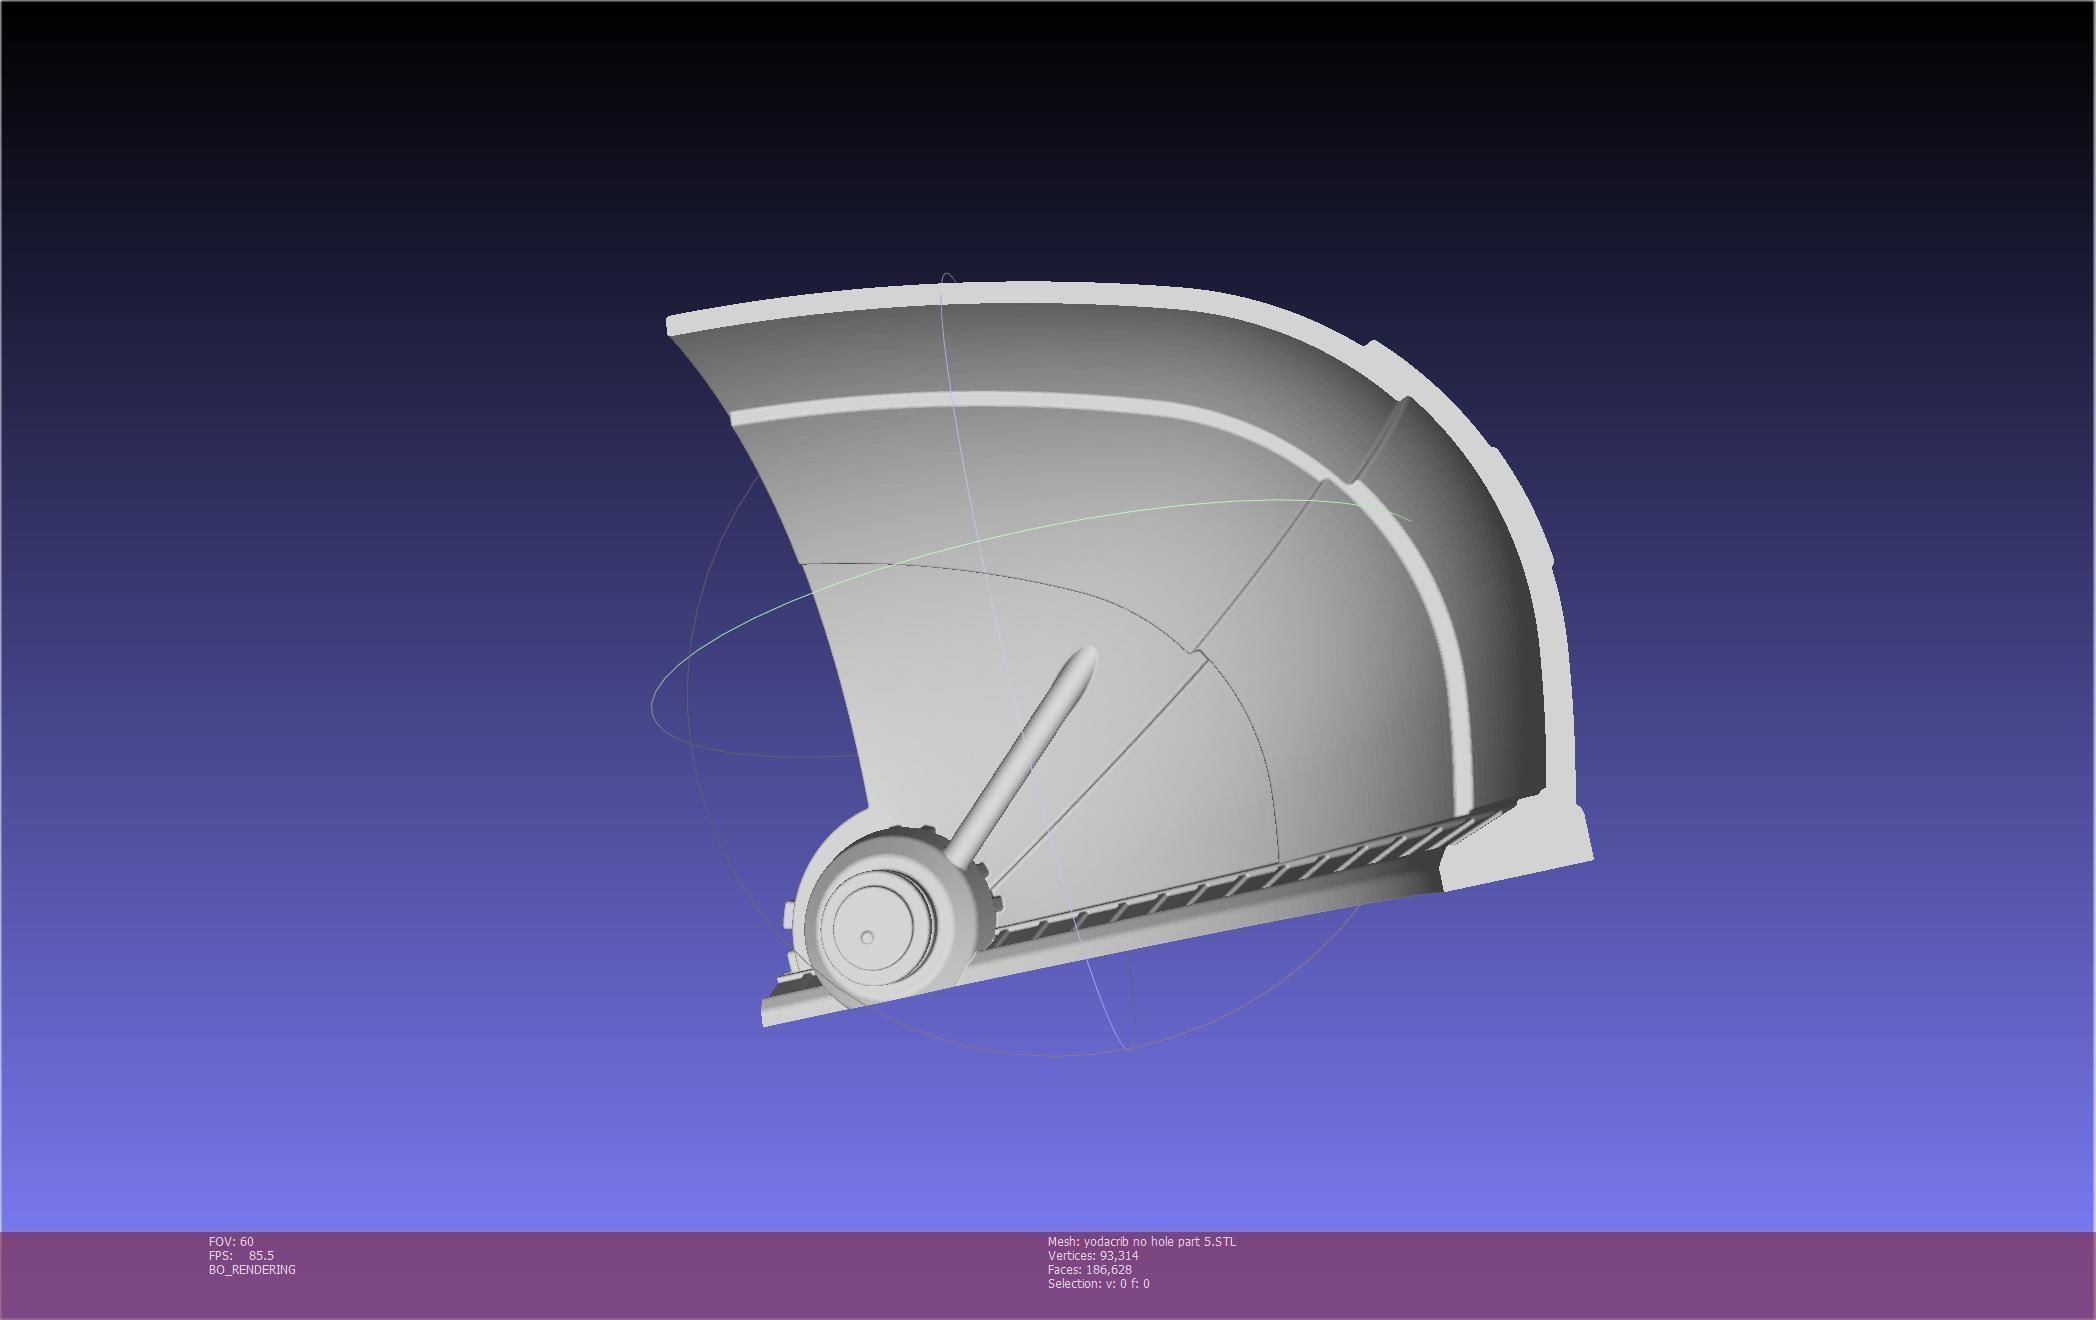Click the BO_RENDERING label
Viewport: 2096px width, 1320px height.
click(252, 1269)
